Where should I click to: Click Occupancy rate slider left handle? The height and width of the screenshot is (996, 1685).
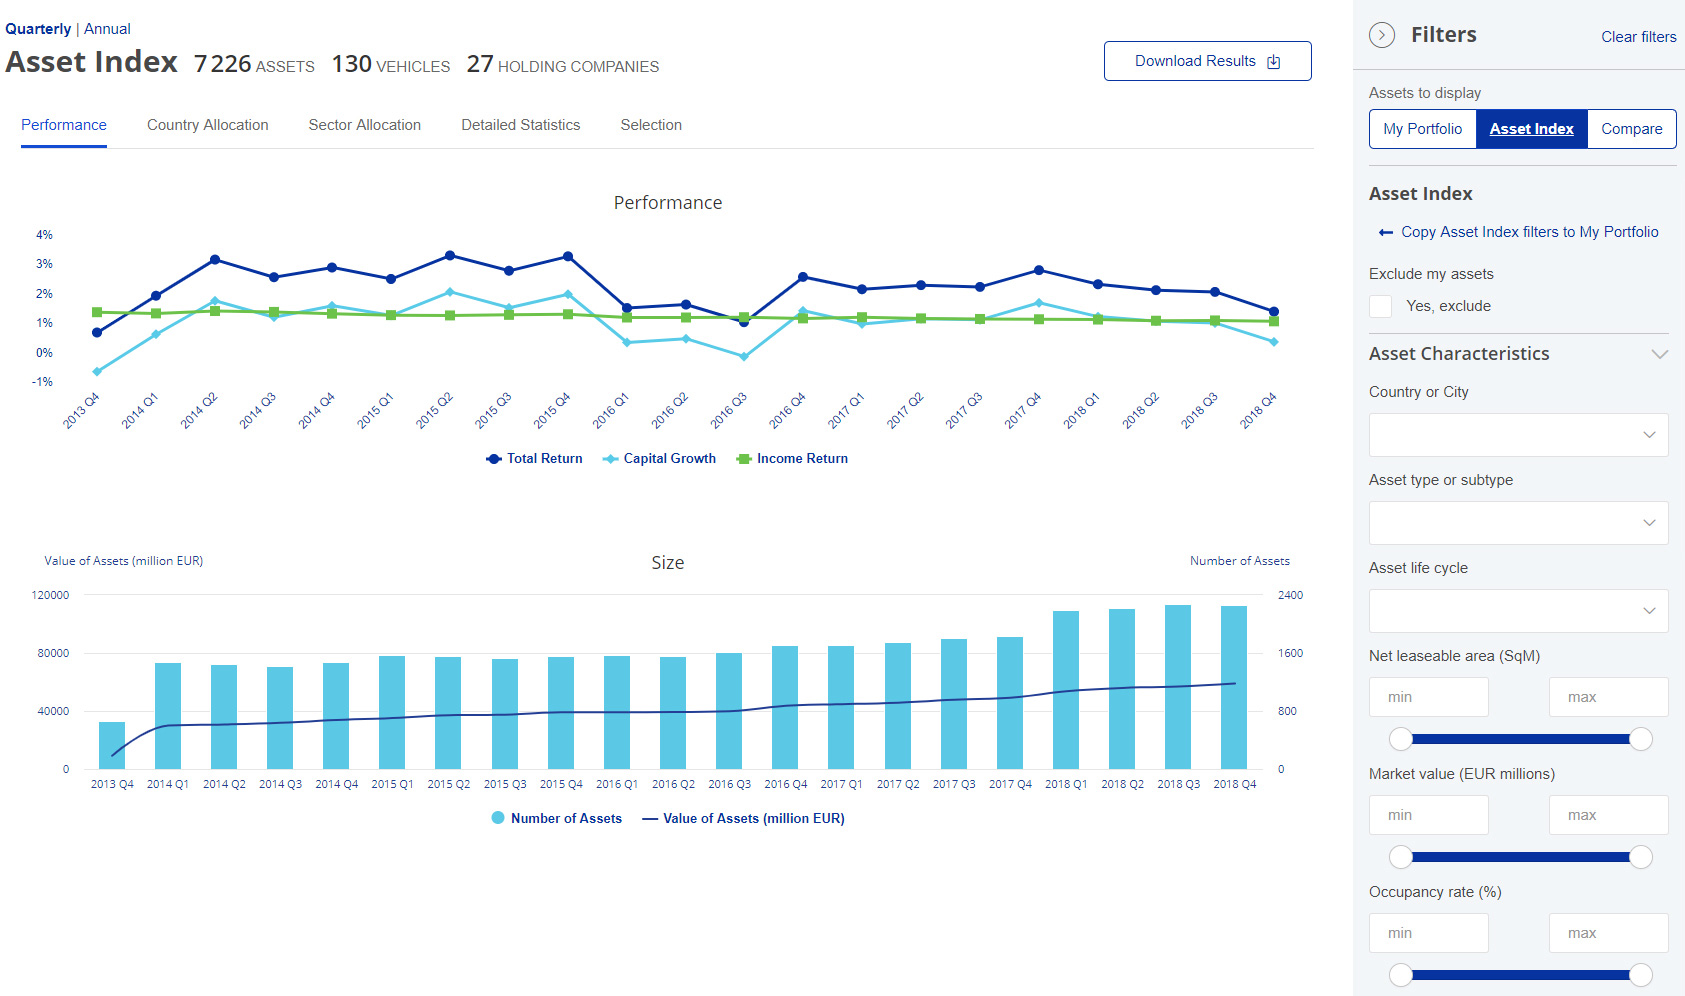1401,975
